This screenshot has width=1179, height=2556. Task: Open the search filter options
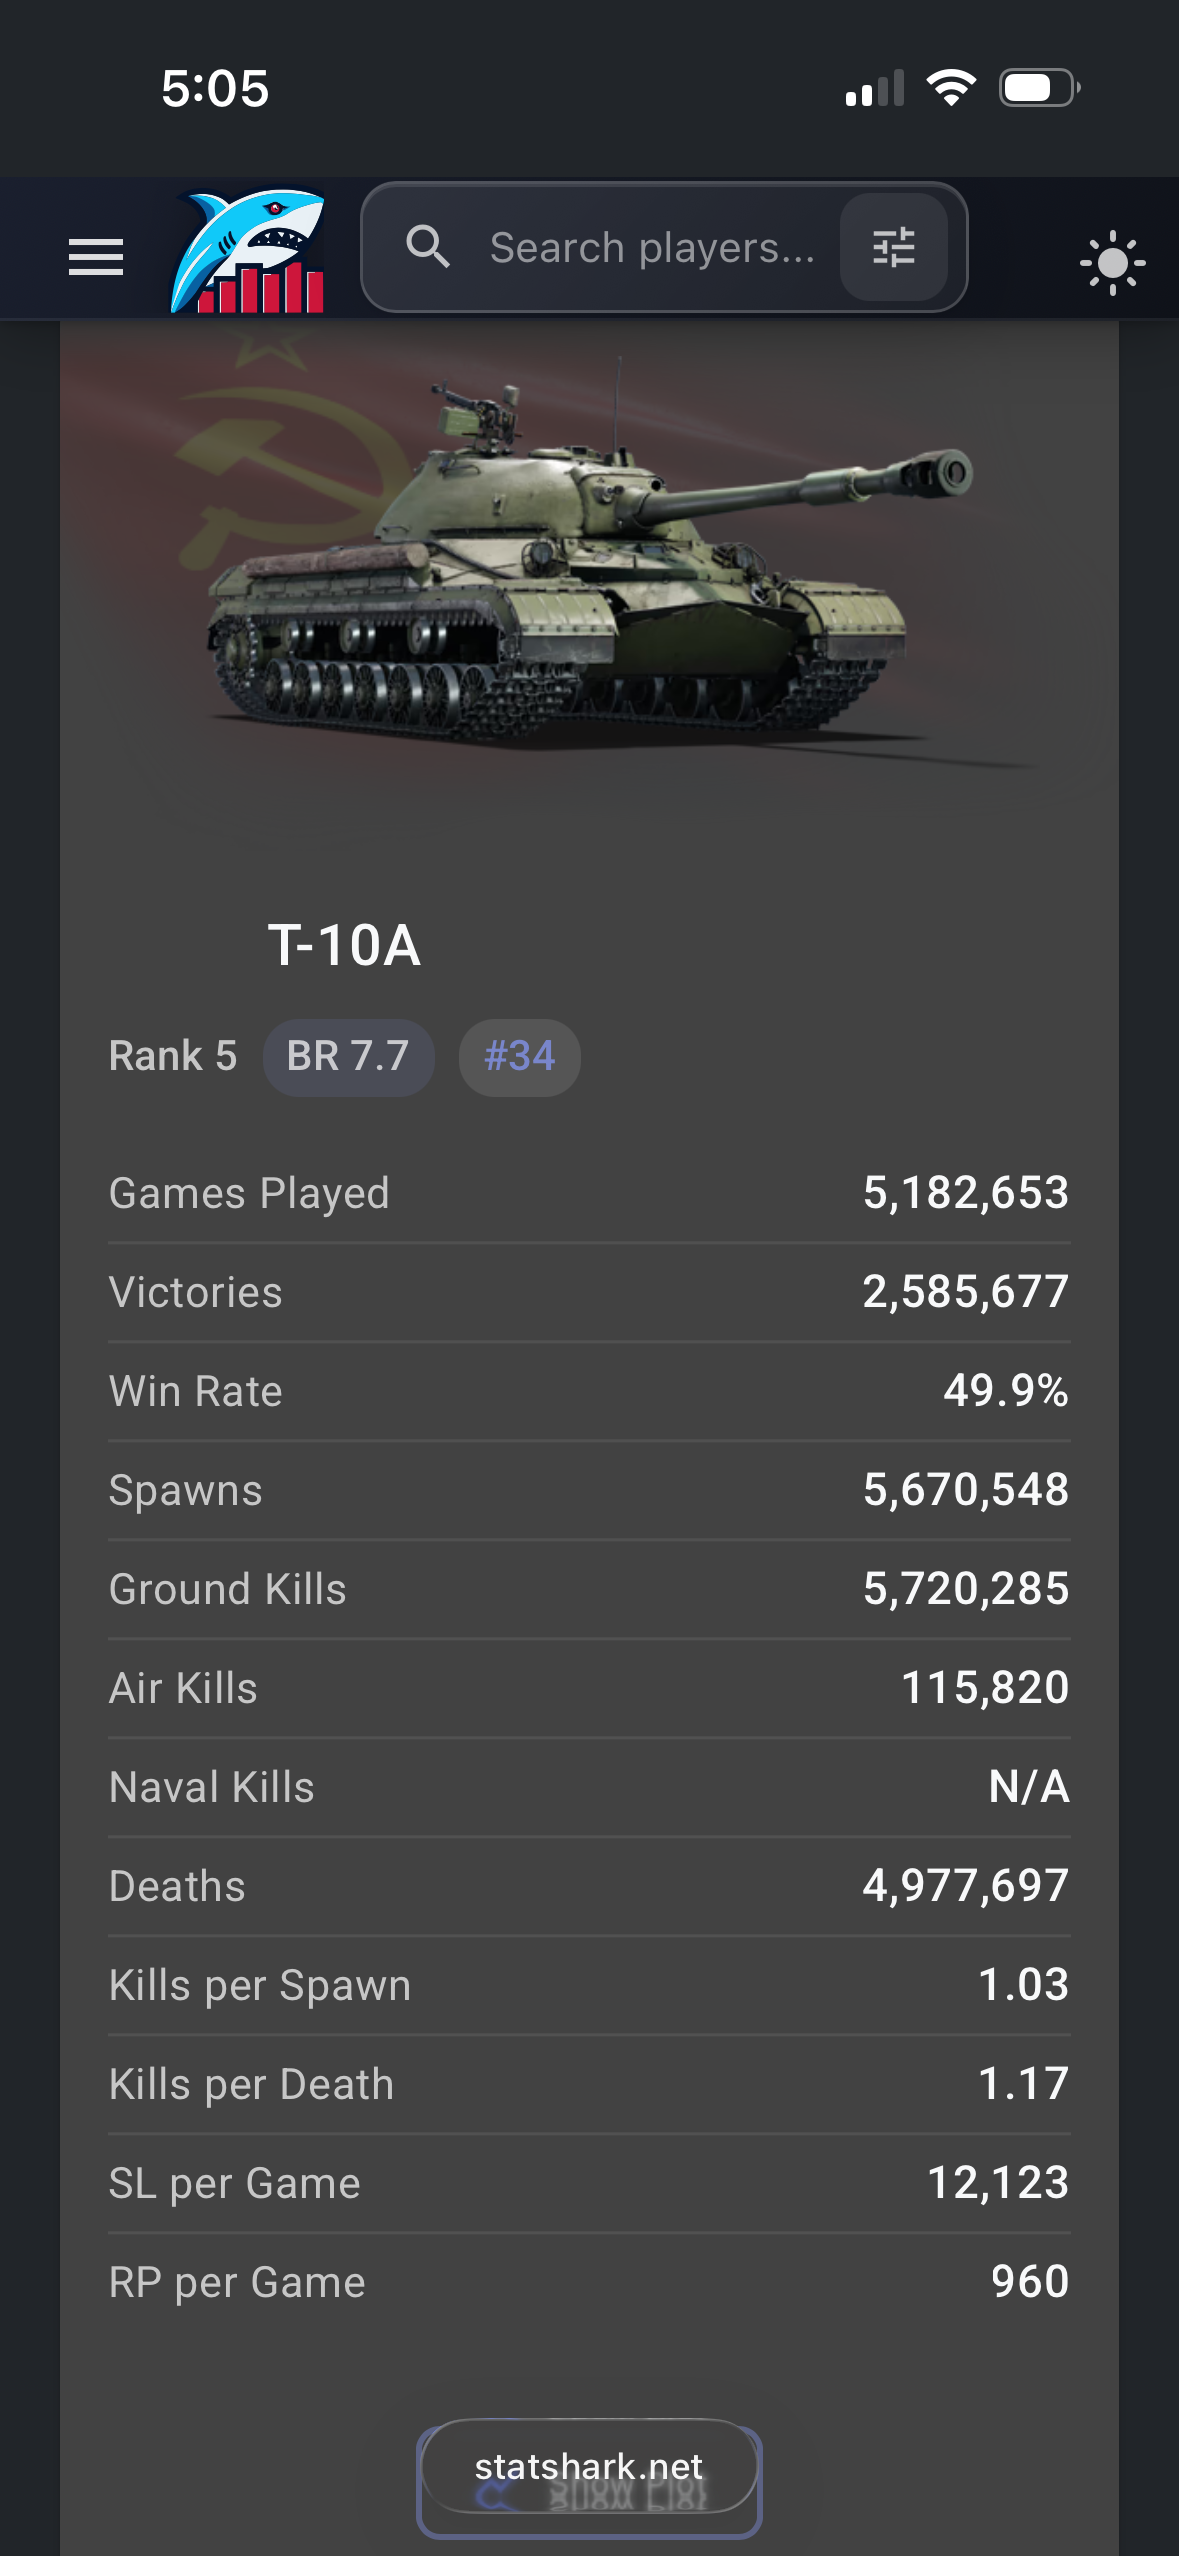tap(893, 247)
